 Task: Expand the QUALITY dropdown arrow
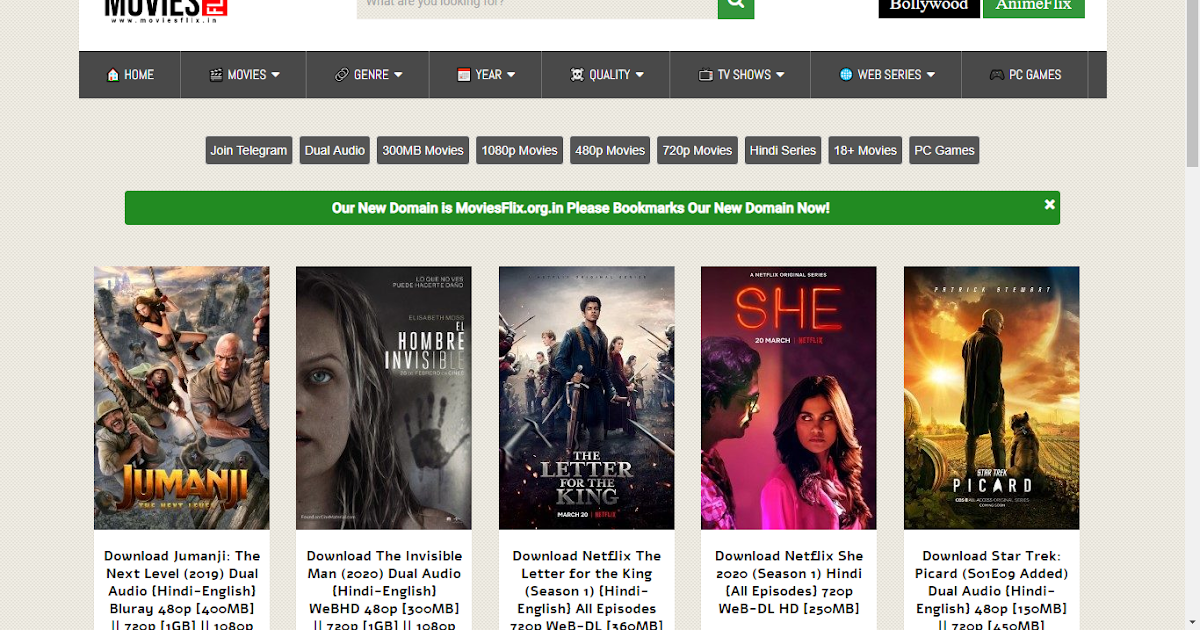click(639, 75)
